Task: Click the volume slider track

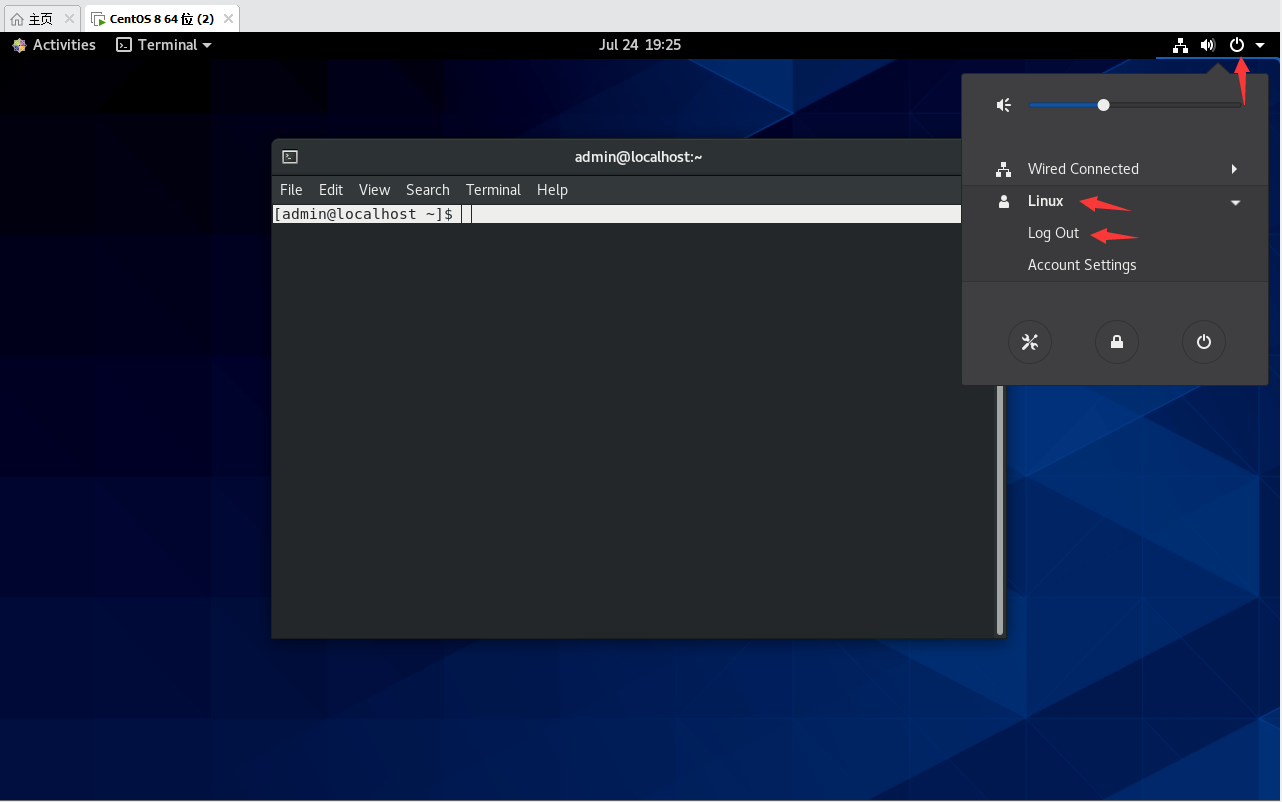Action: click(x=1170, y=105)
